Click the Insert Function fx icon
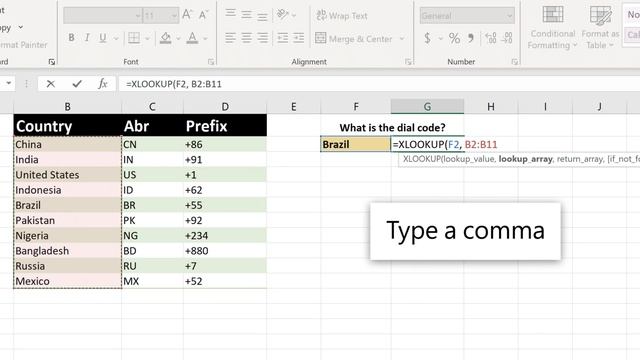Image resolution: width=640 pixels, height=360 pixels. click(102, 84)
